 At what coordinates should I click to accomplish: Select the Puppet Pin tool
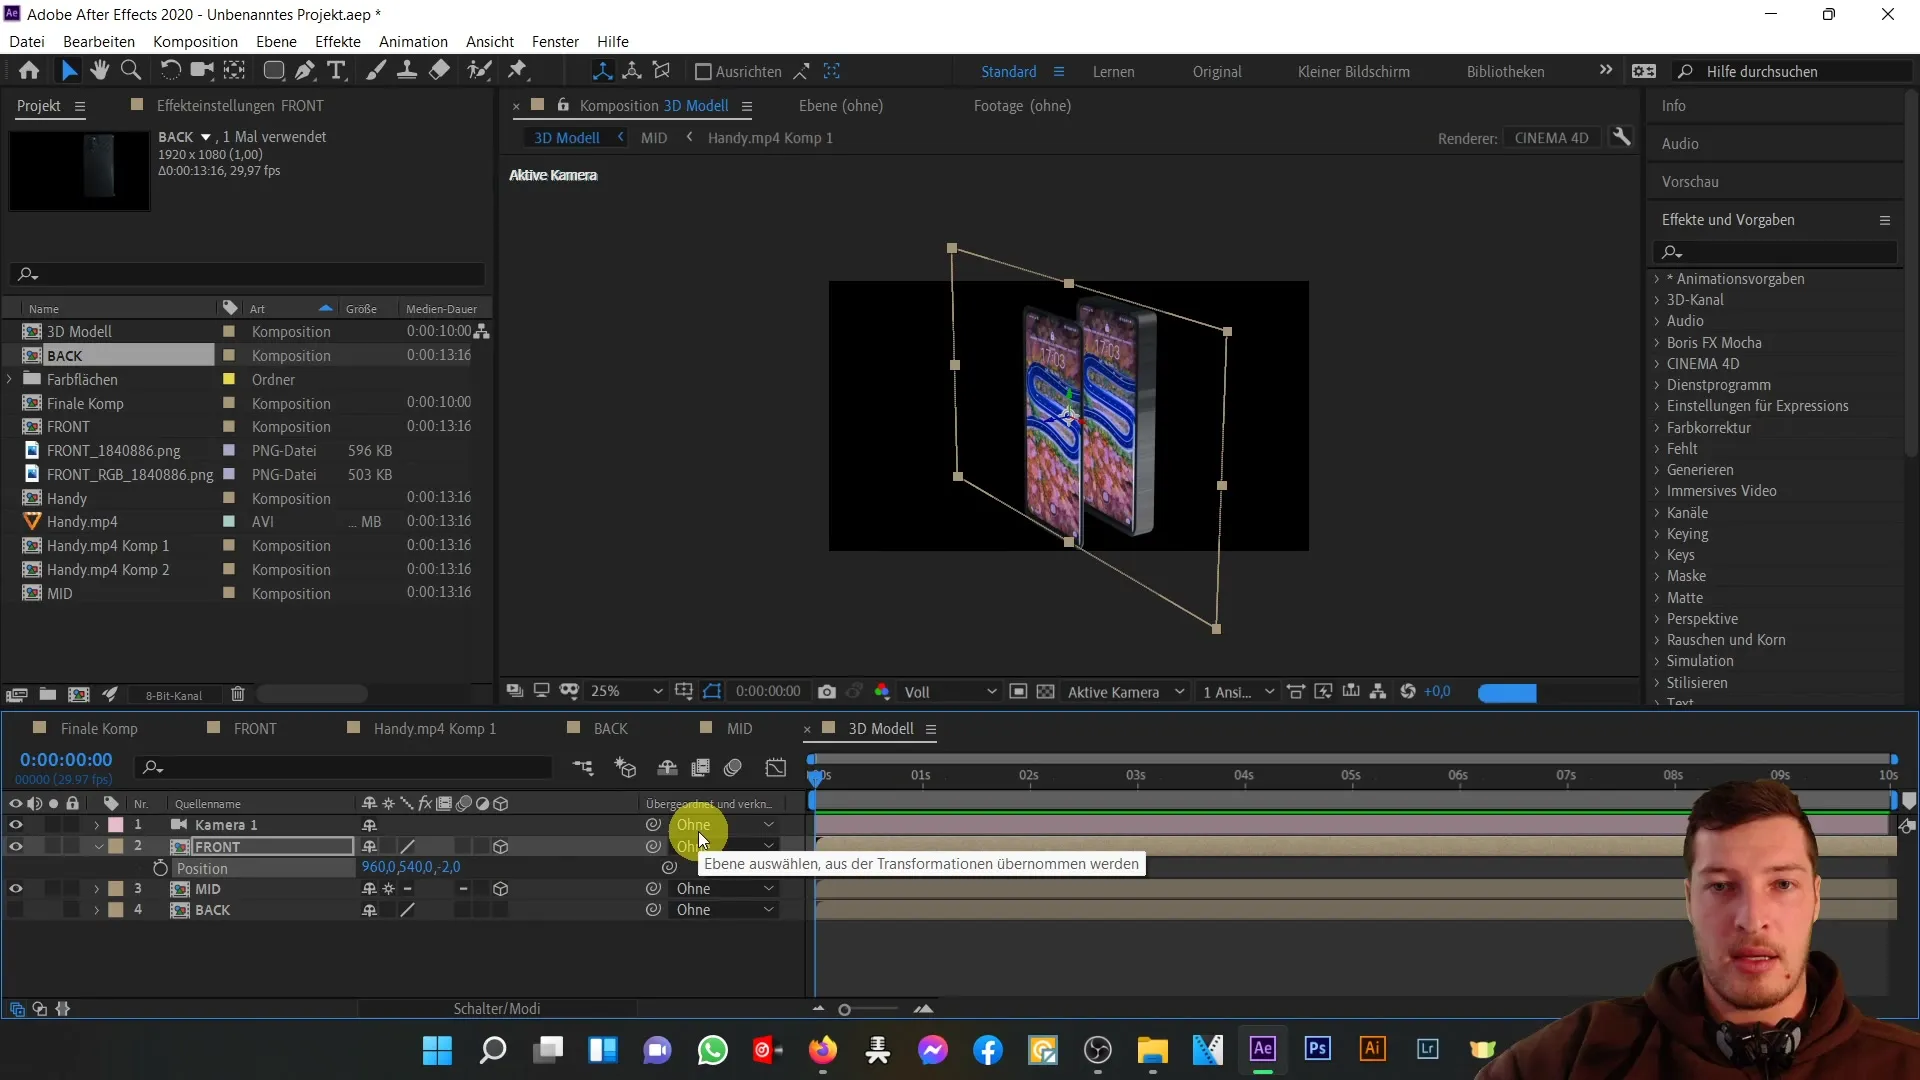[x=517, y=71]
